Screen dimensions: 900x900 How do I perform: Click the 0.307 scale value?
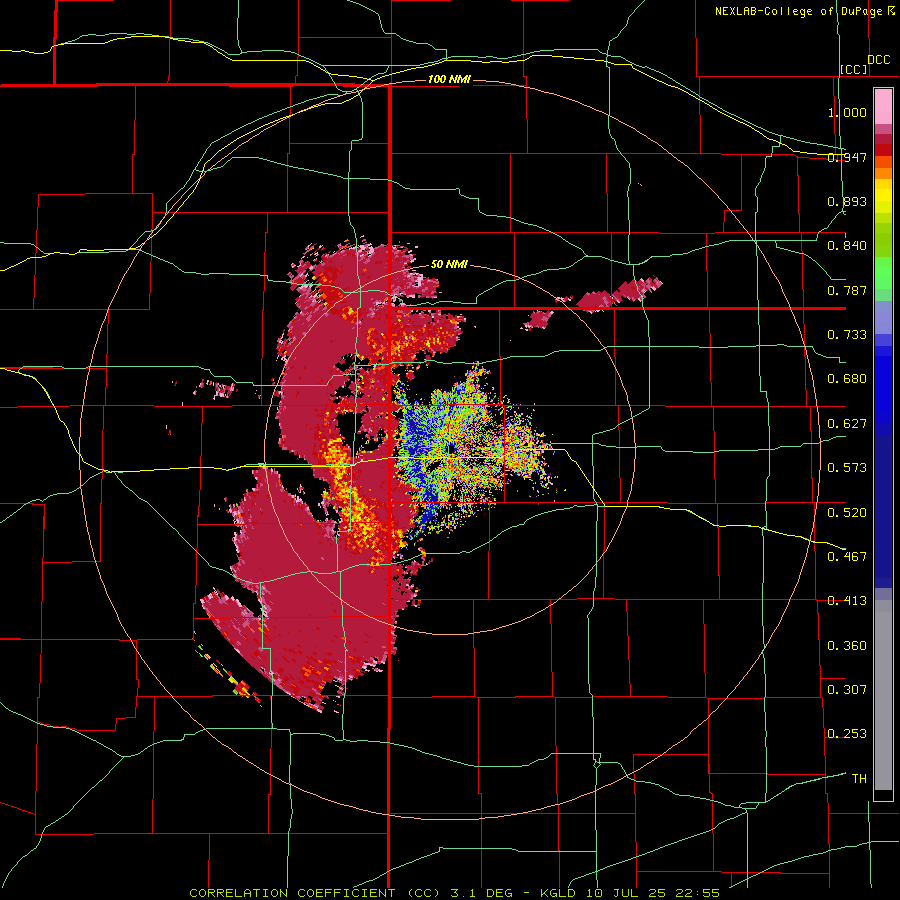pyautogui.click(x=847, y=690)
